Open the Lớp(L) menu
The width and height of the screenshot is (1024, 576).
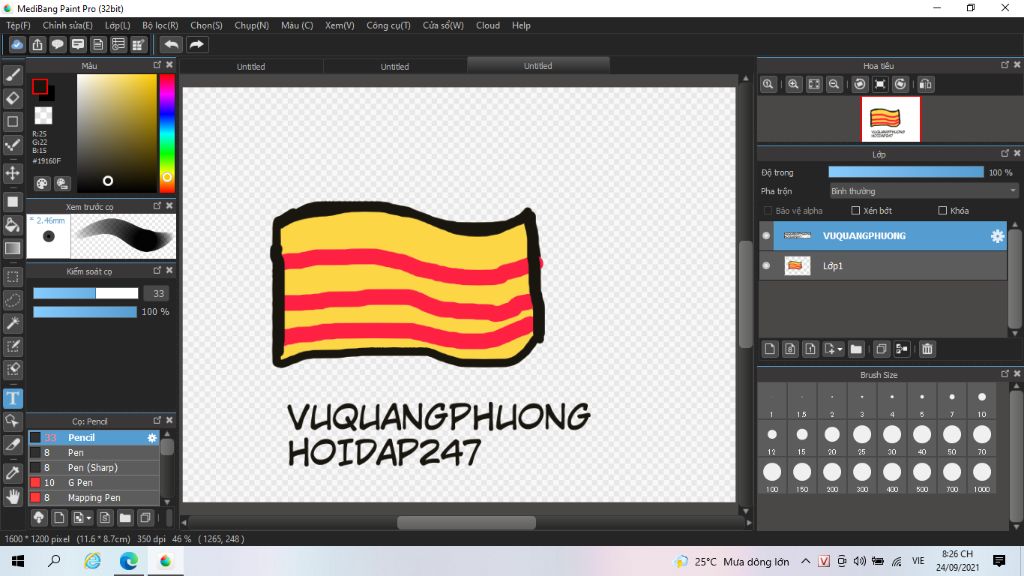[118, 25]
